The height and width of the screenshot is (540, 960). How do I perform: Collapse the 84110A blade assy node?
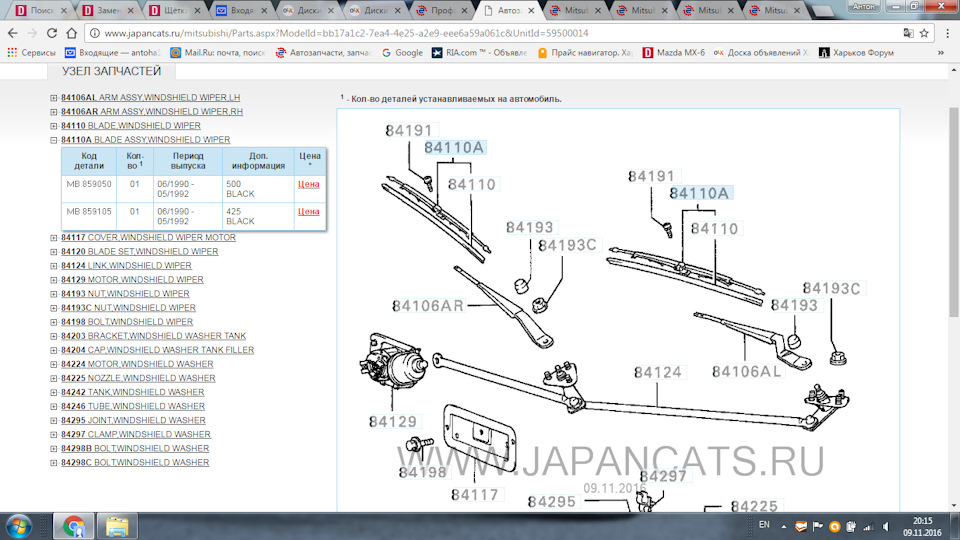coord(54,140)
